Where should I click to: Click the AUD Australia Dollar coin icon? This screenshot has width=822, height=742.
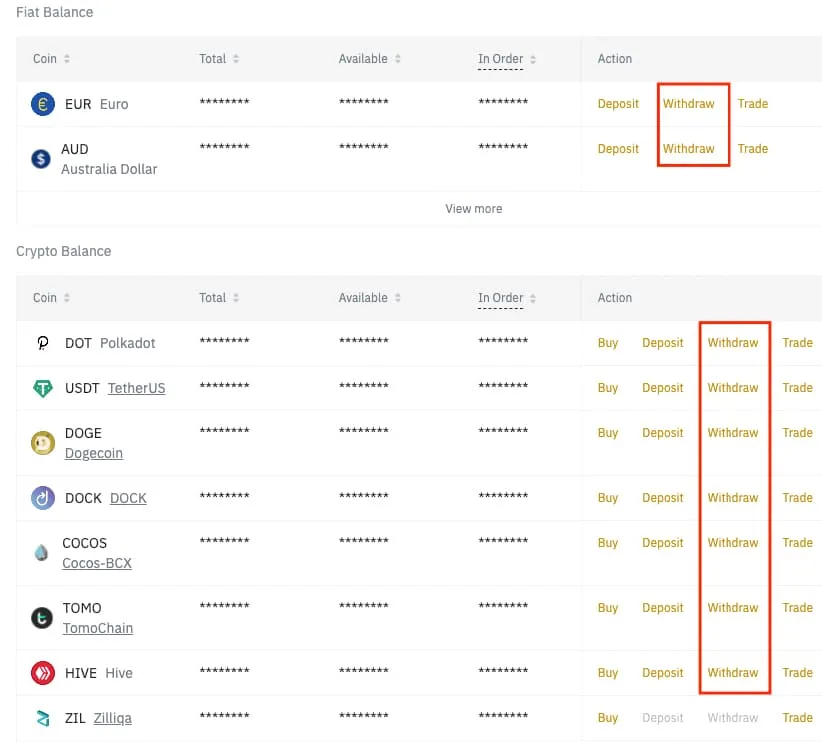(x=41, y=158)
